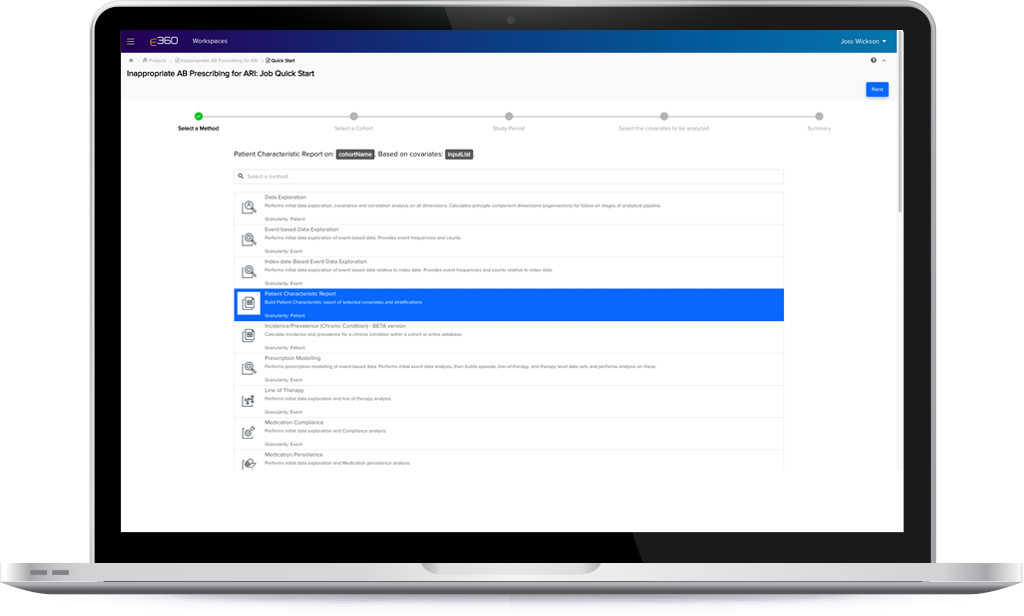Click the e360 logo
1024x616 pixels.
[163, 41]
